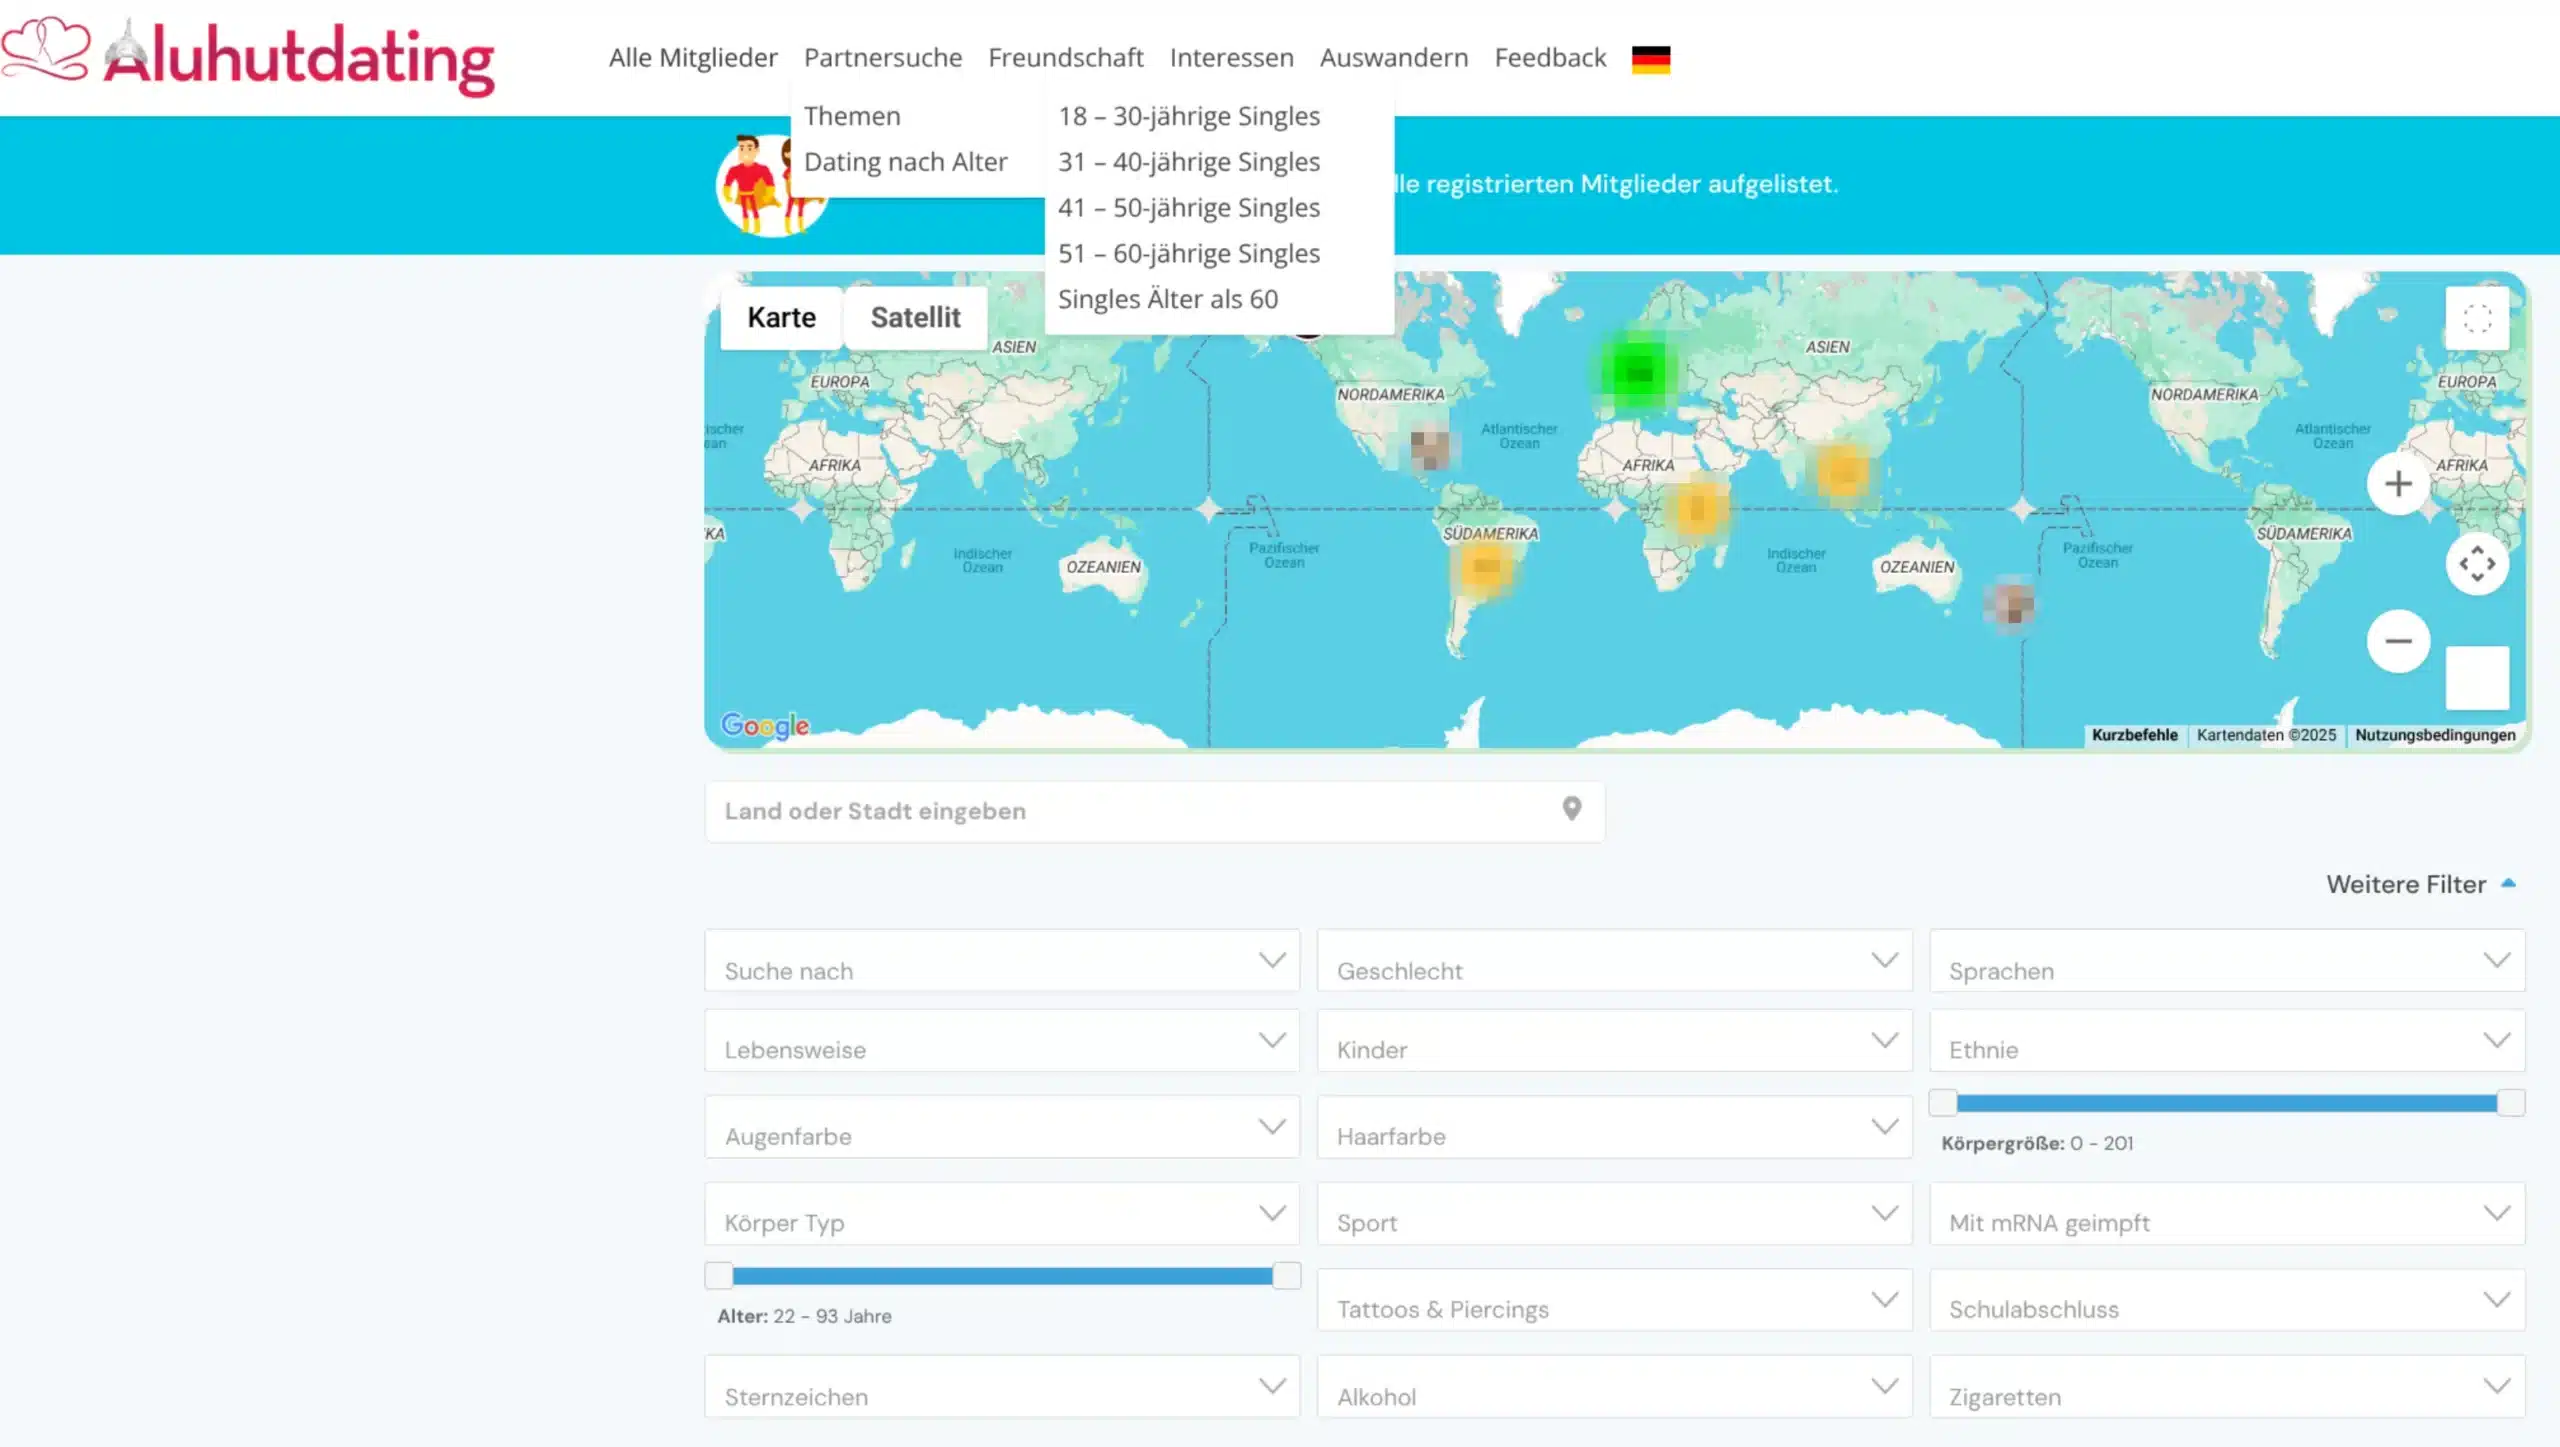Click the Alter range slider right handle
2560x1447 pixels.
[x=1286, y=1275]
